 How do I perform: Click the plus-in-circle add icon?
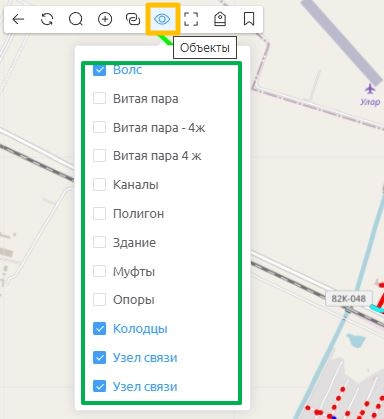click(x=105, y=19)
